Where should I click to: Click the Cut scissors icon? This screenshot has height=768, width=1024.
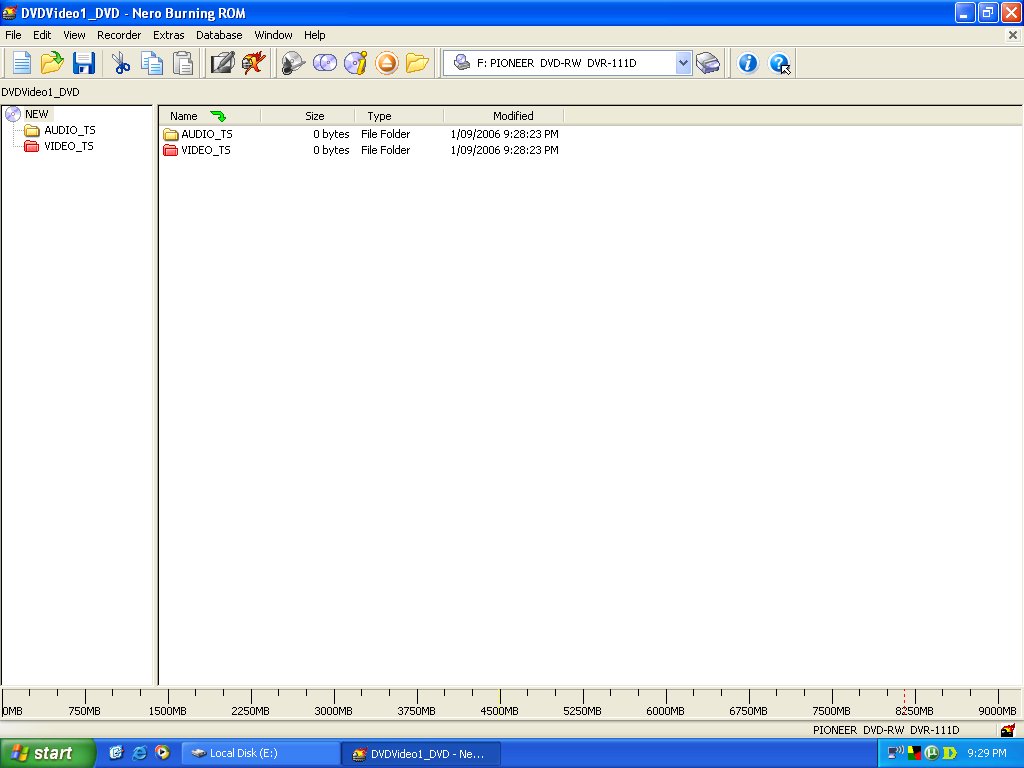coord(121,63)
